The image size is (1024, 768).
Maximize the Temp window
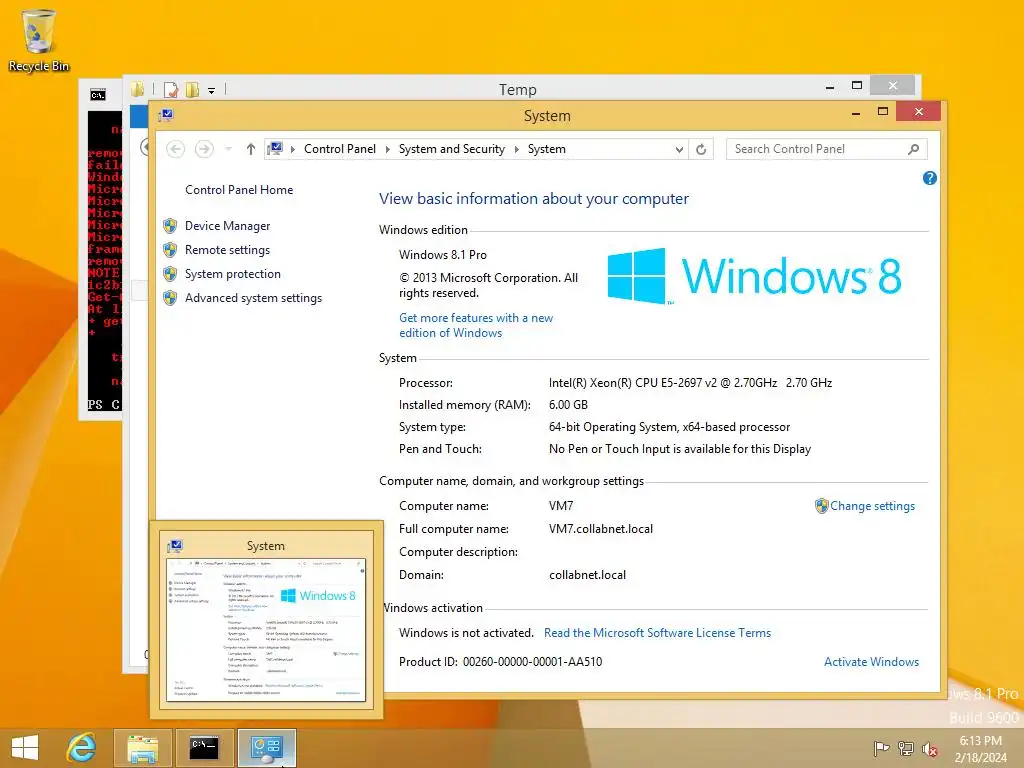click(x=857, y=86)
